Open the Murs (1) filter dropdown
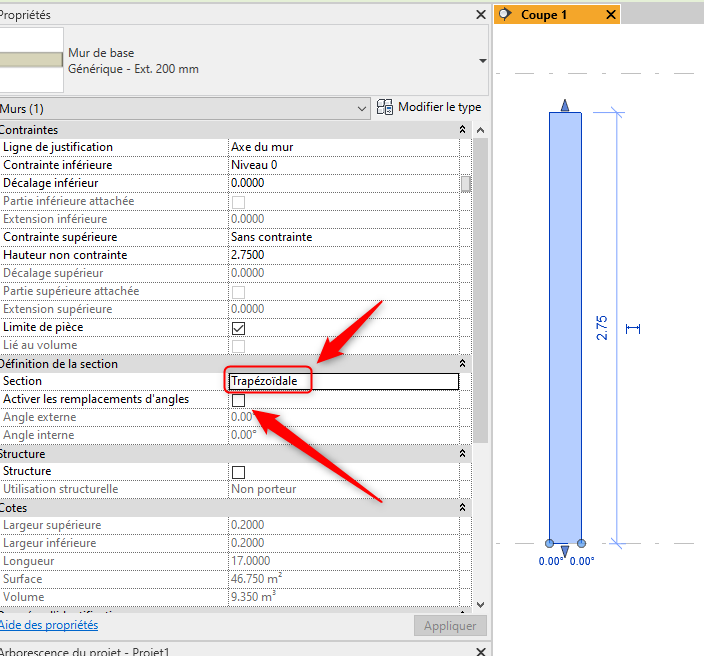704x656 pixels. tap(361, 108)
